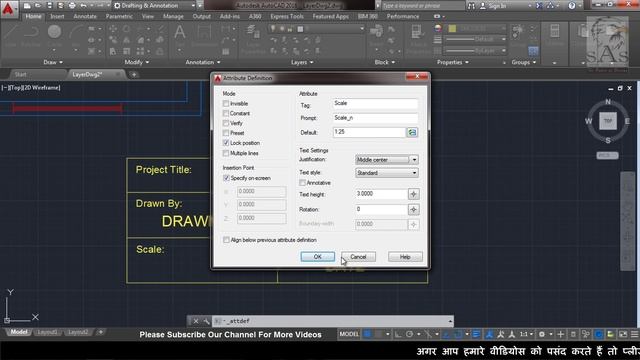Toggle the Verify mode checkbox
The image size is (640, 360).
tap(226, 123)
